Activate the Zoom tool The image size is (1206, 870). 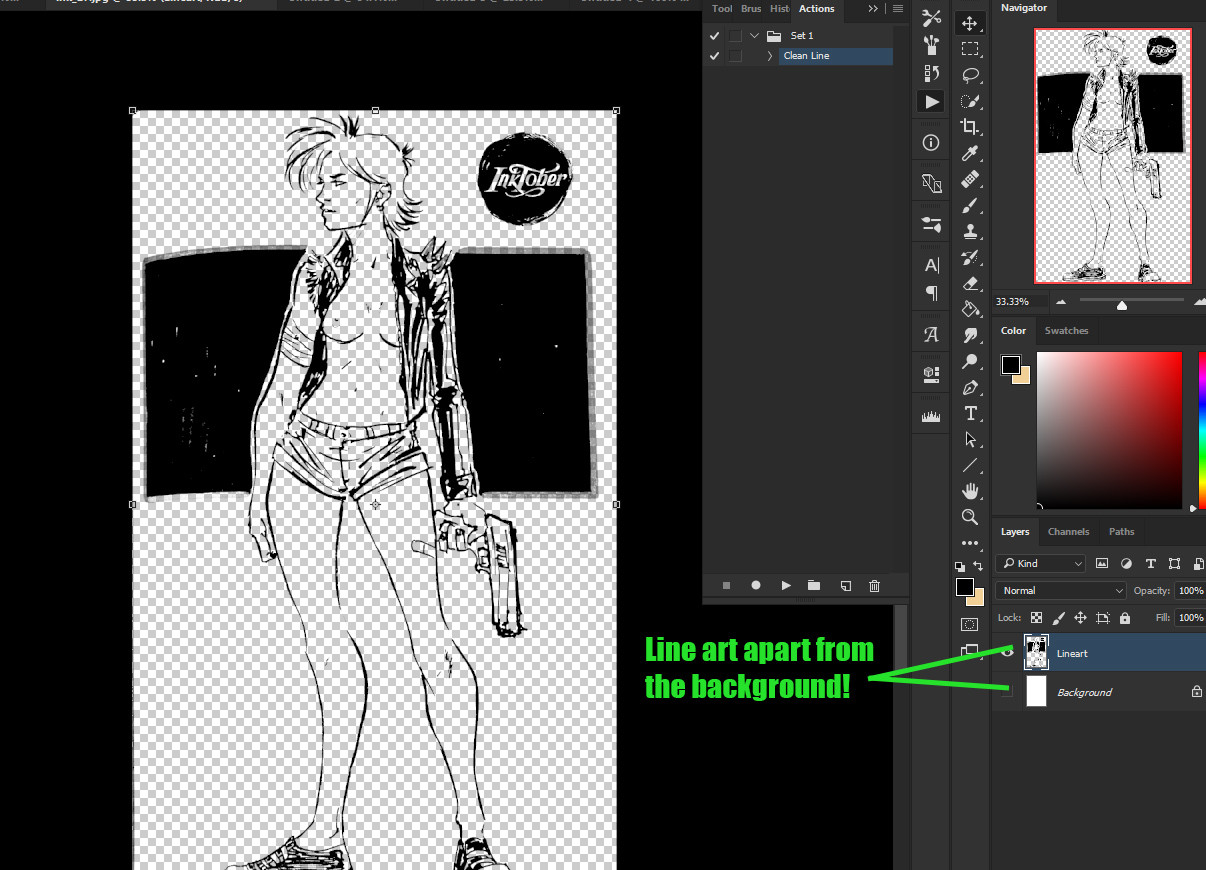[x=970, y=517]
